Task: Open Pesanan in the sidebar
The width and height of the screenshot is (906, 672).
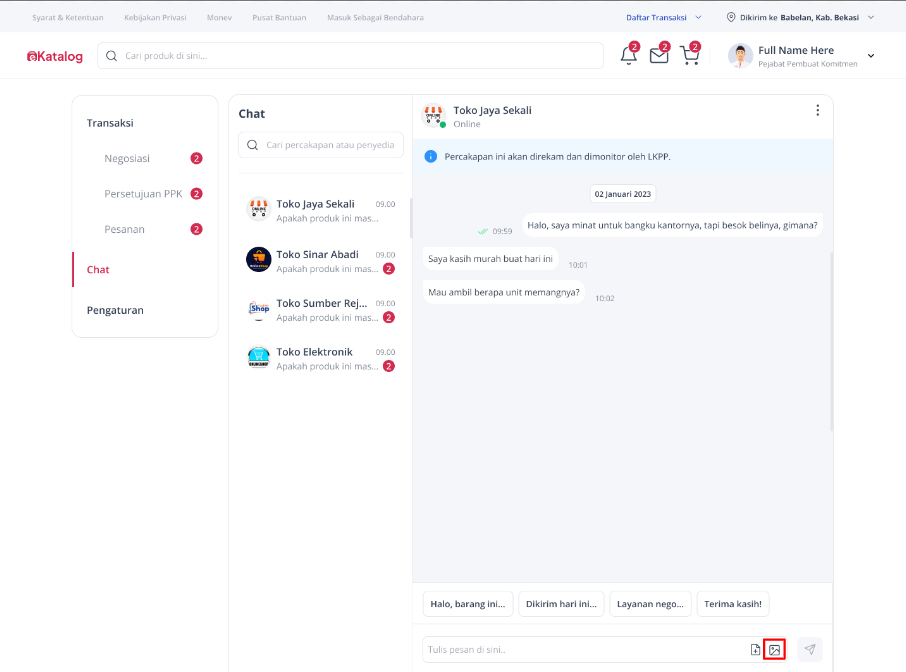Action: pos(124,229)
